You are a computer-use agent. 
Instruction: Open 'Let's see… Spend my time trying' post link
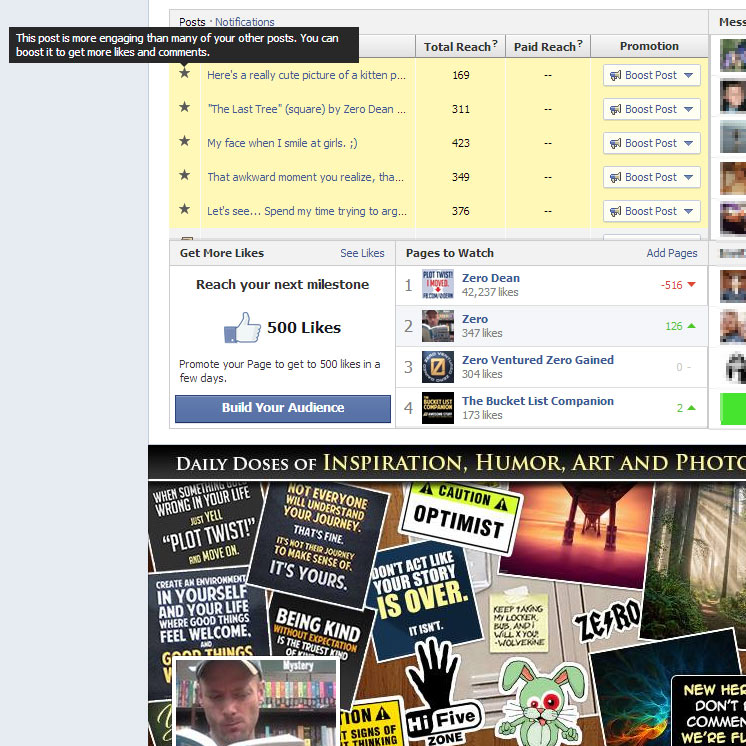pos(307,211)
